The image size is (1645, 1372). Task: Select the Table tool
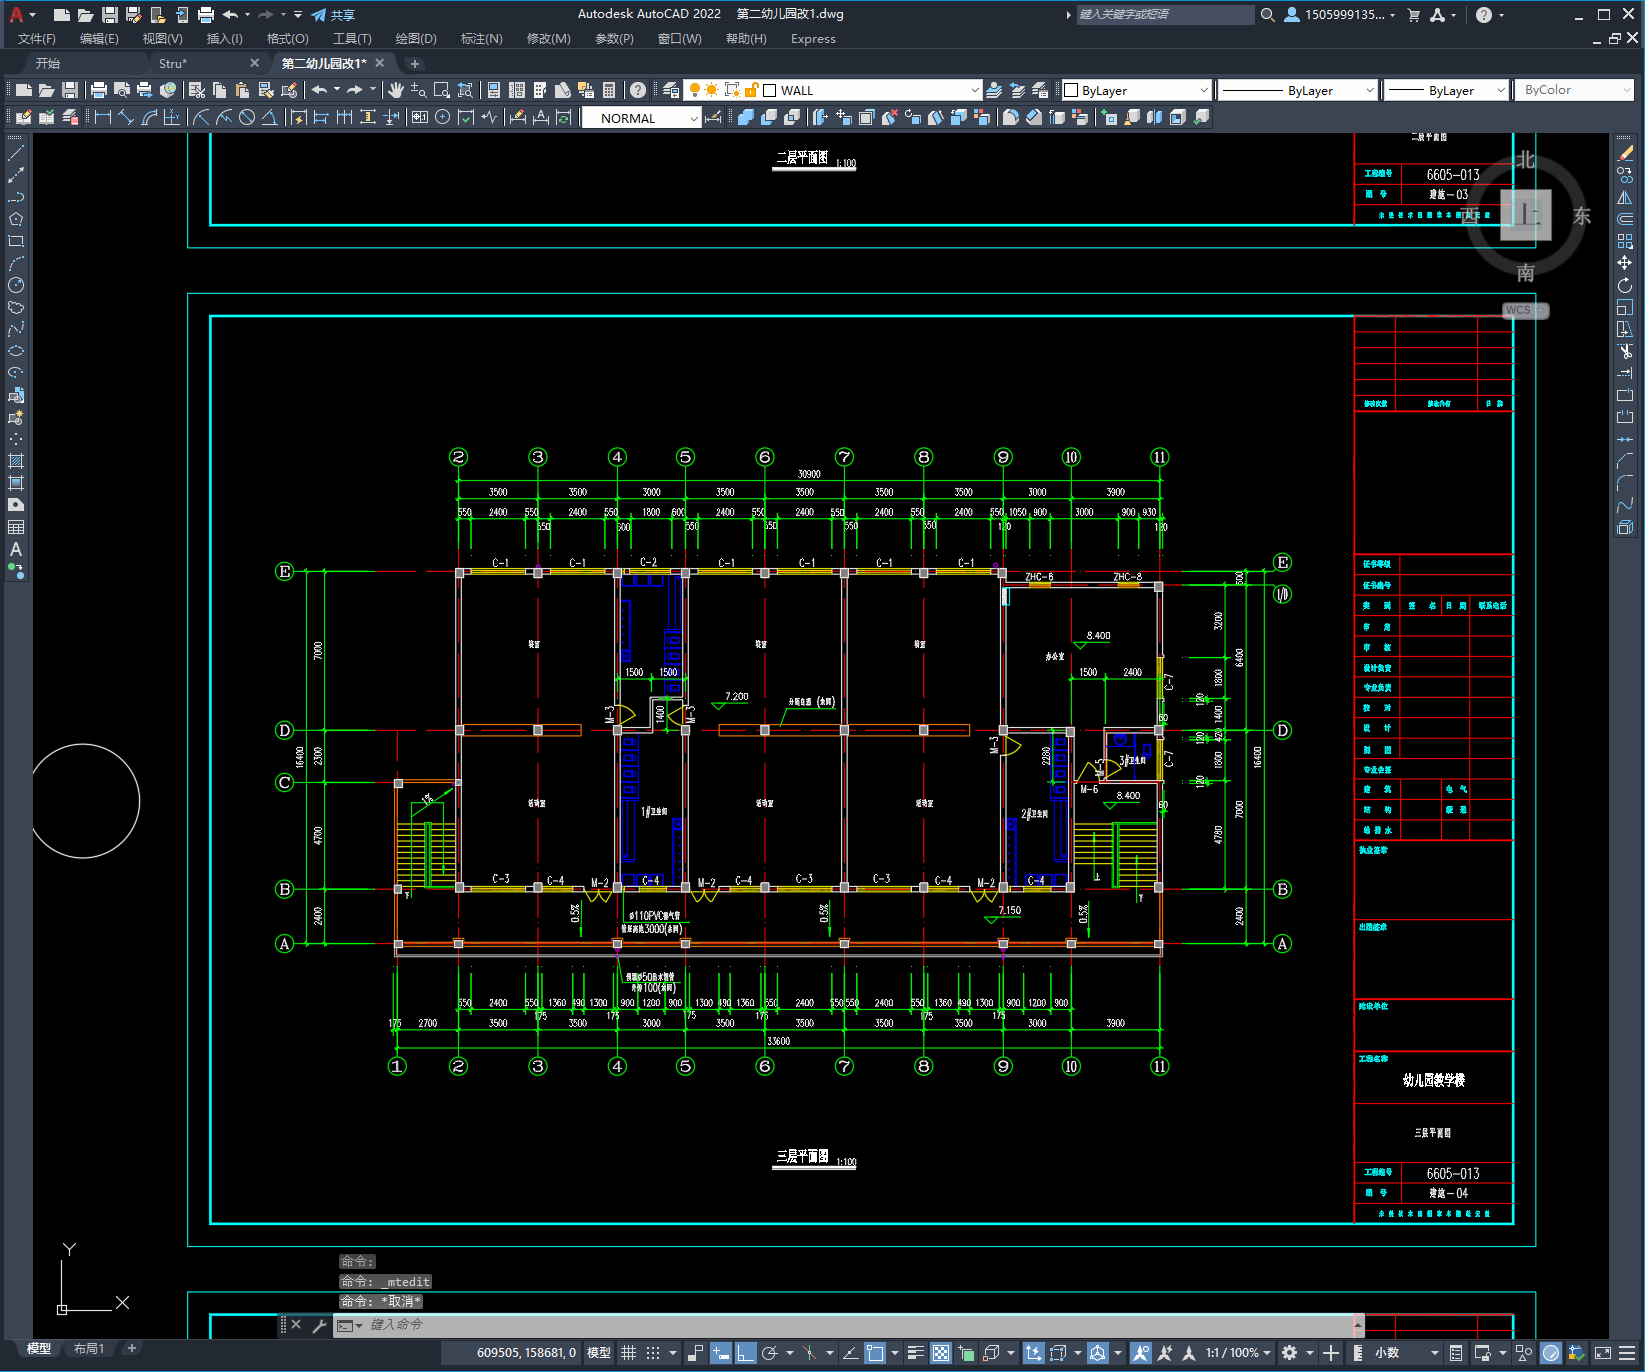pos(16,527)
